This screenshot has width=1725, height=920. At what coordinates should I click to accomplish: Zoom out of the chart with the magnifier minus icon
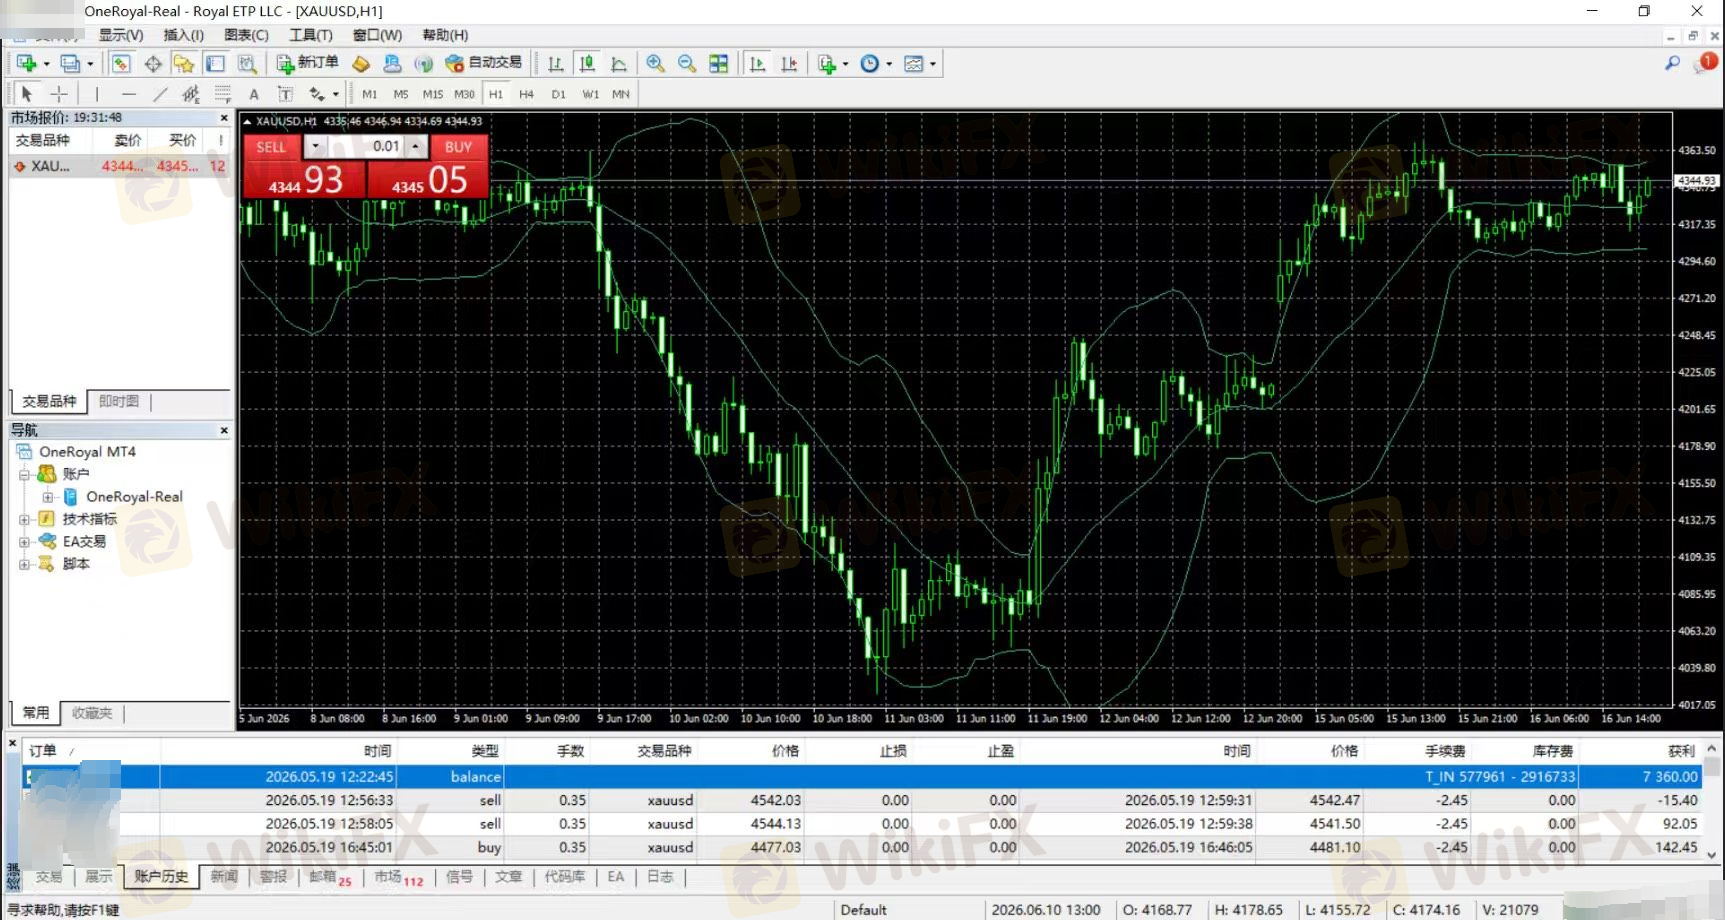point(687,63)
